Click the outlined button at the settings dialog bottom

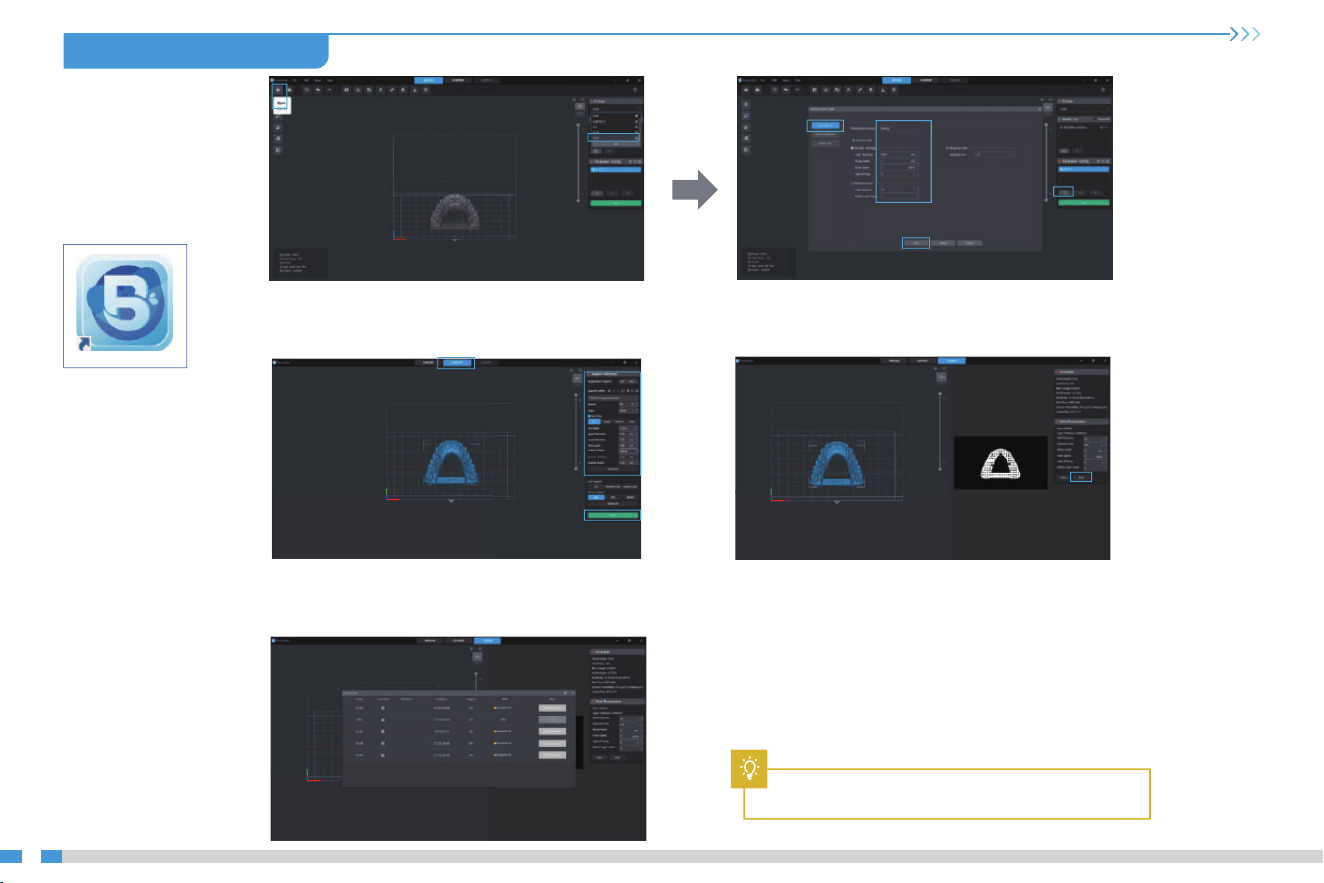click(916, 243)
